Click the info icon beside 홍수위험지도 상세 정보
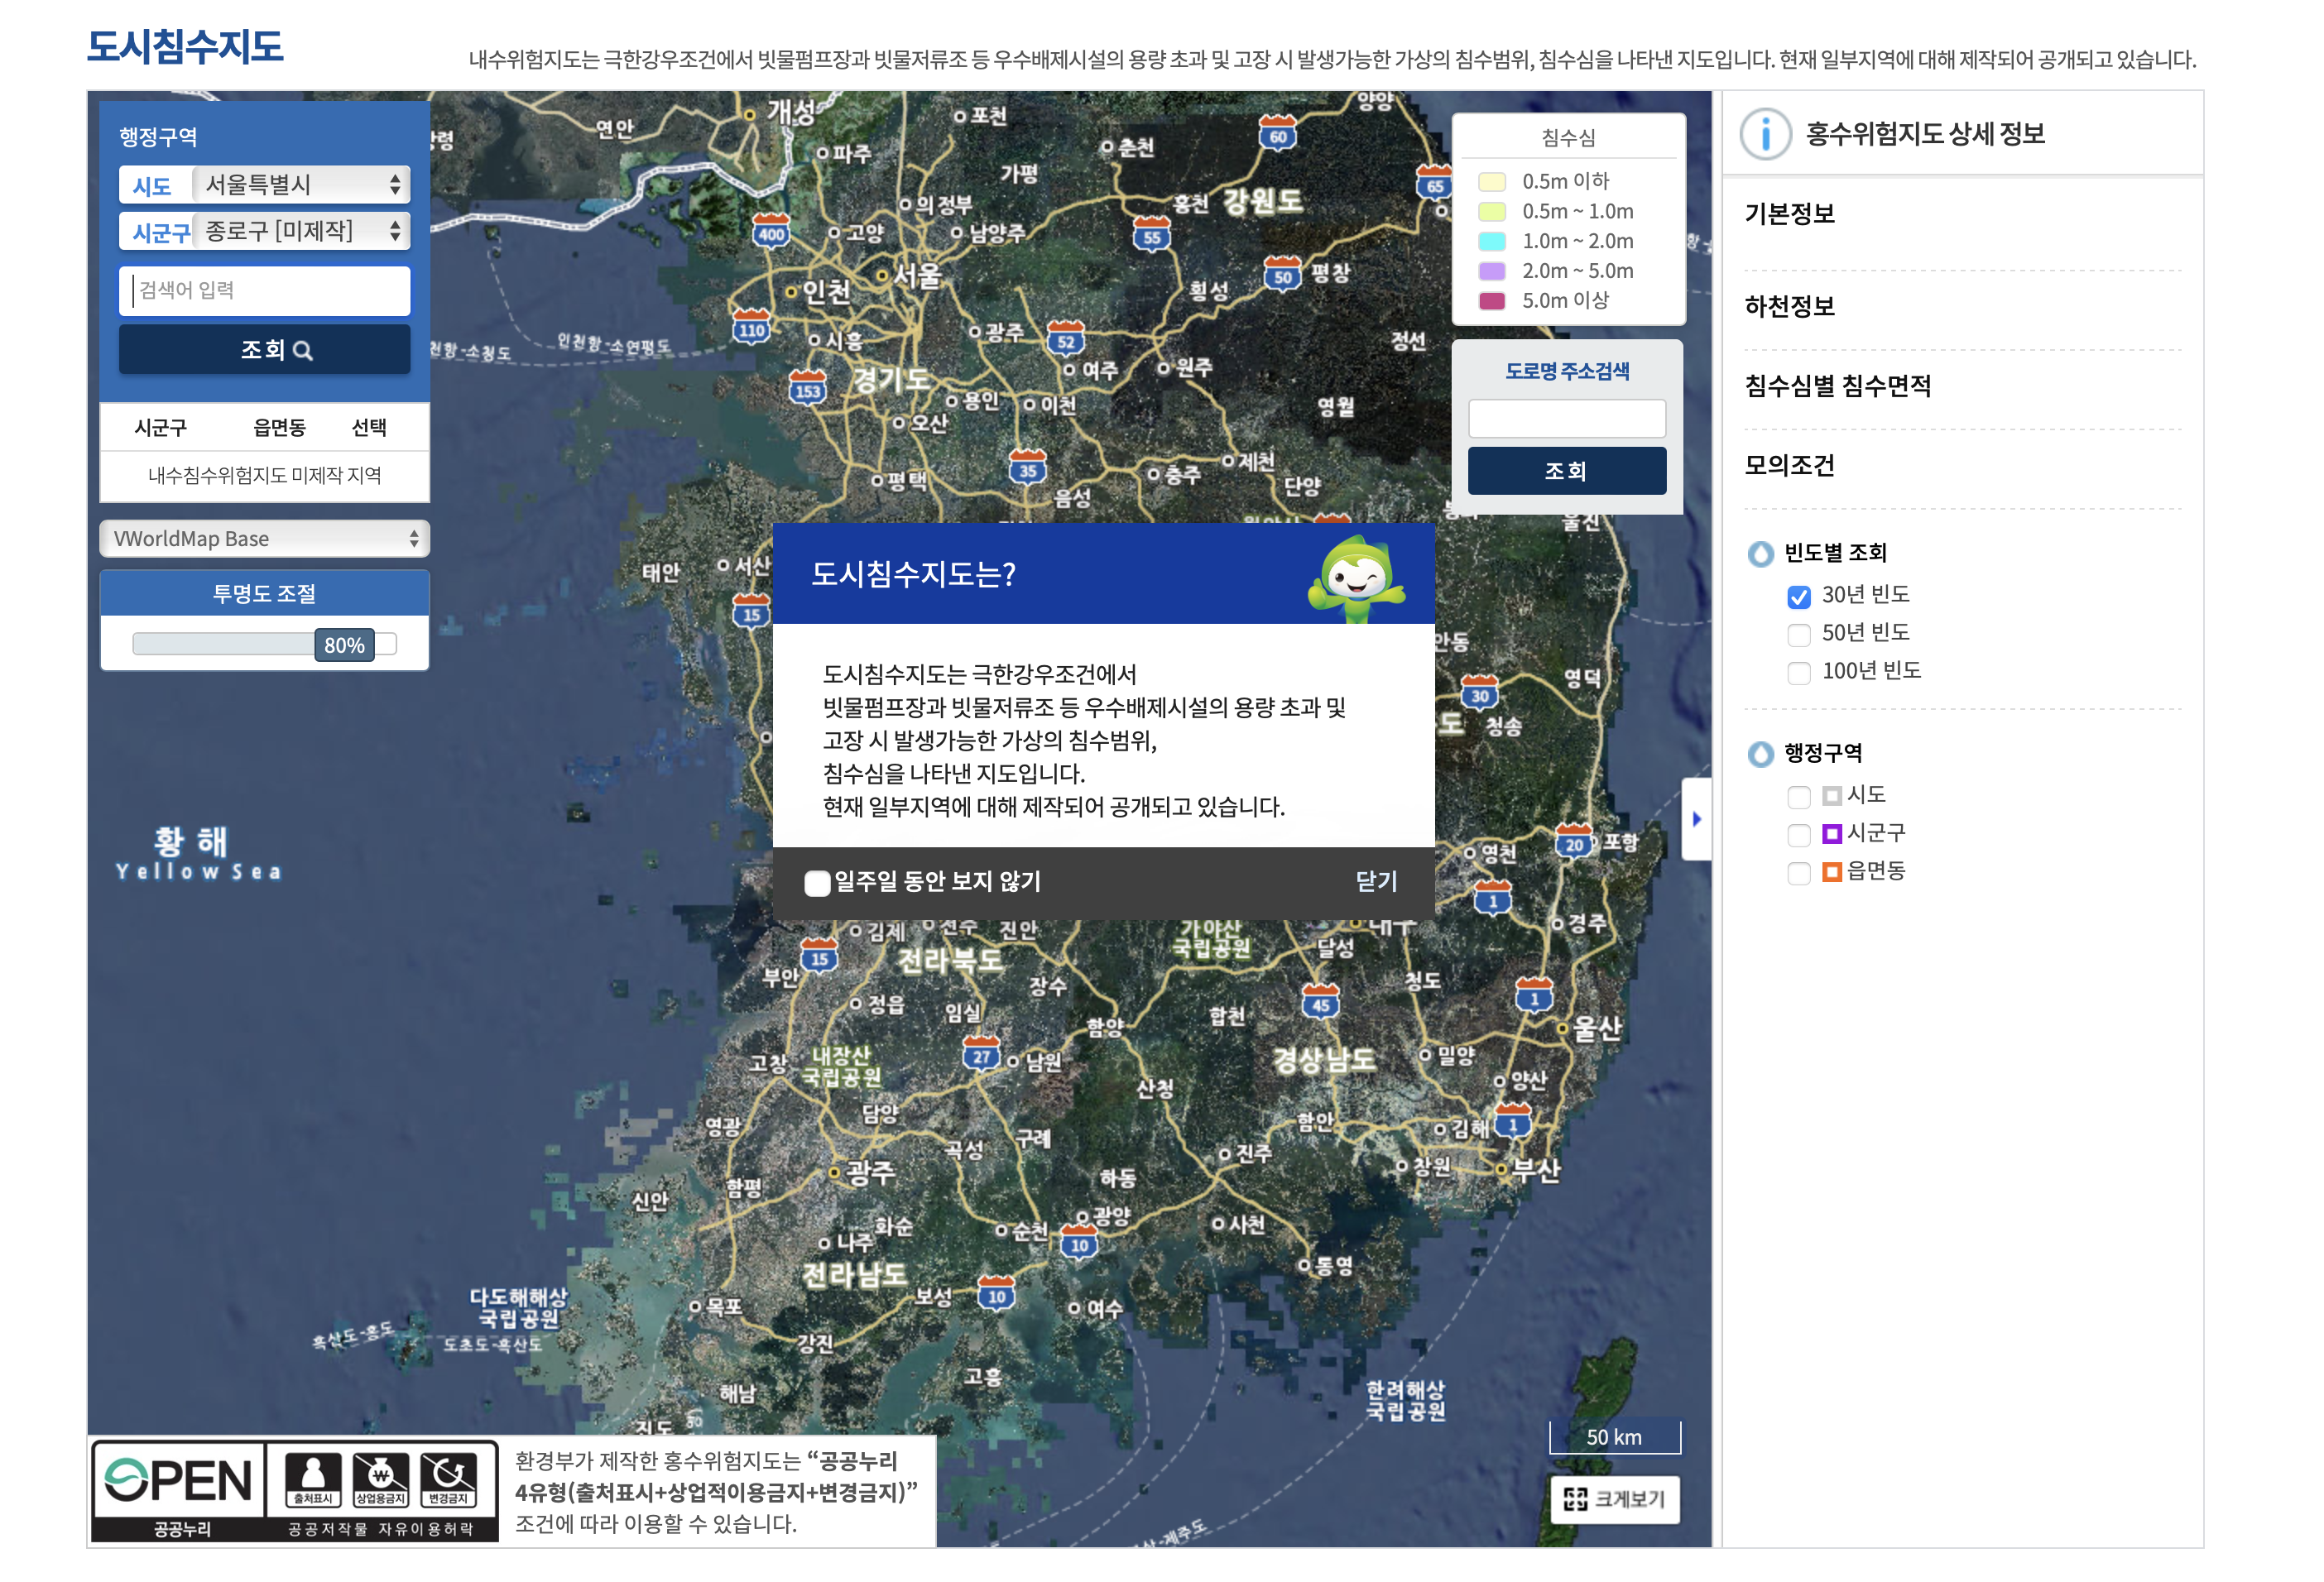This screenshot has width=2324, height=1582. [x=1765, y=134]
